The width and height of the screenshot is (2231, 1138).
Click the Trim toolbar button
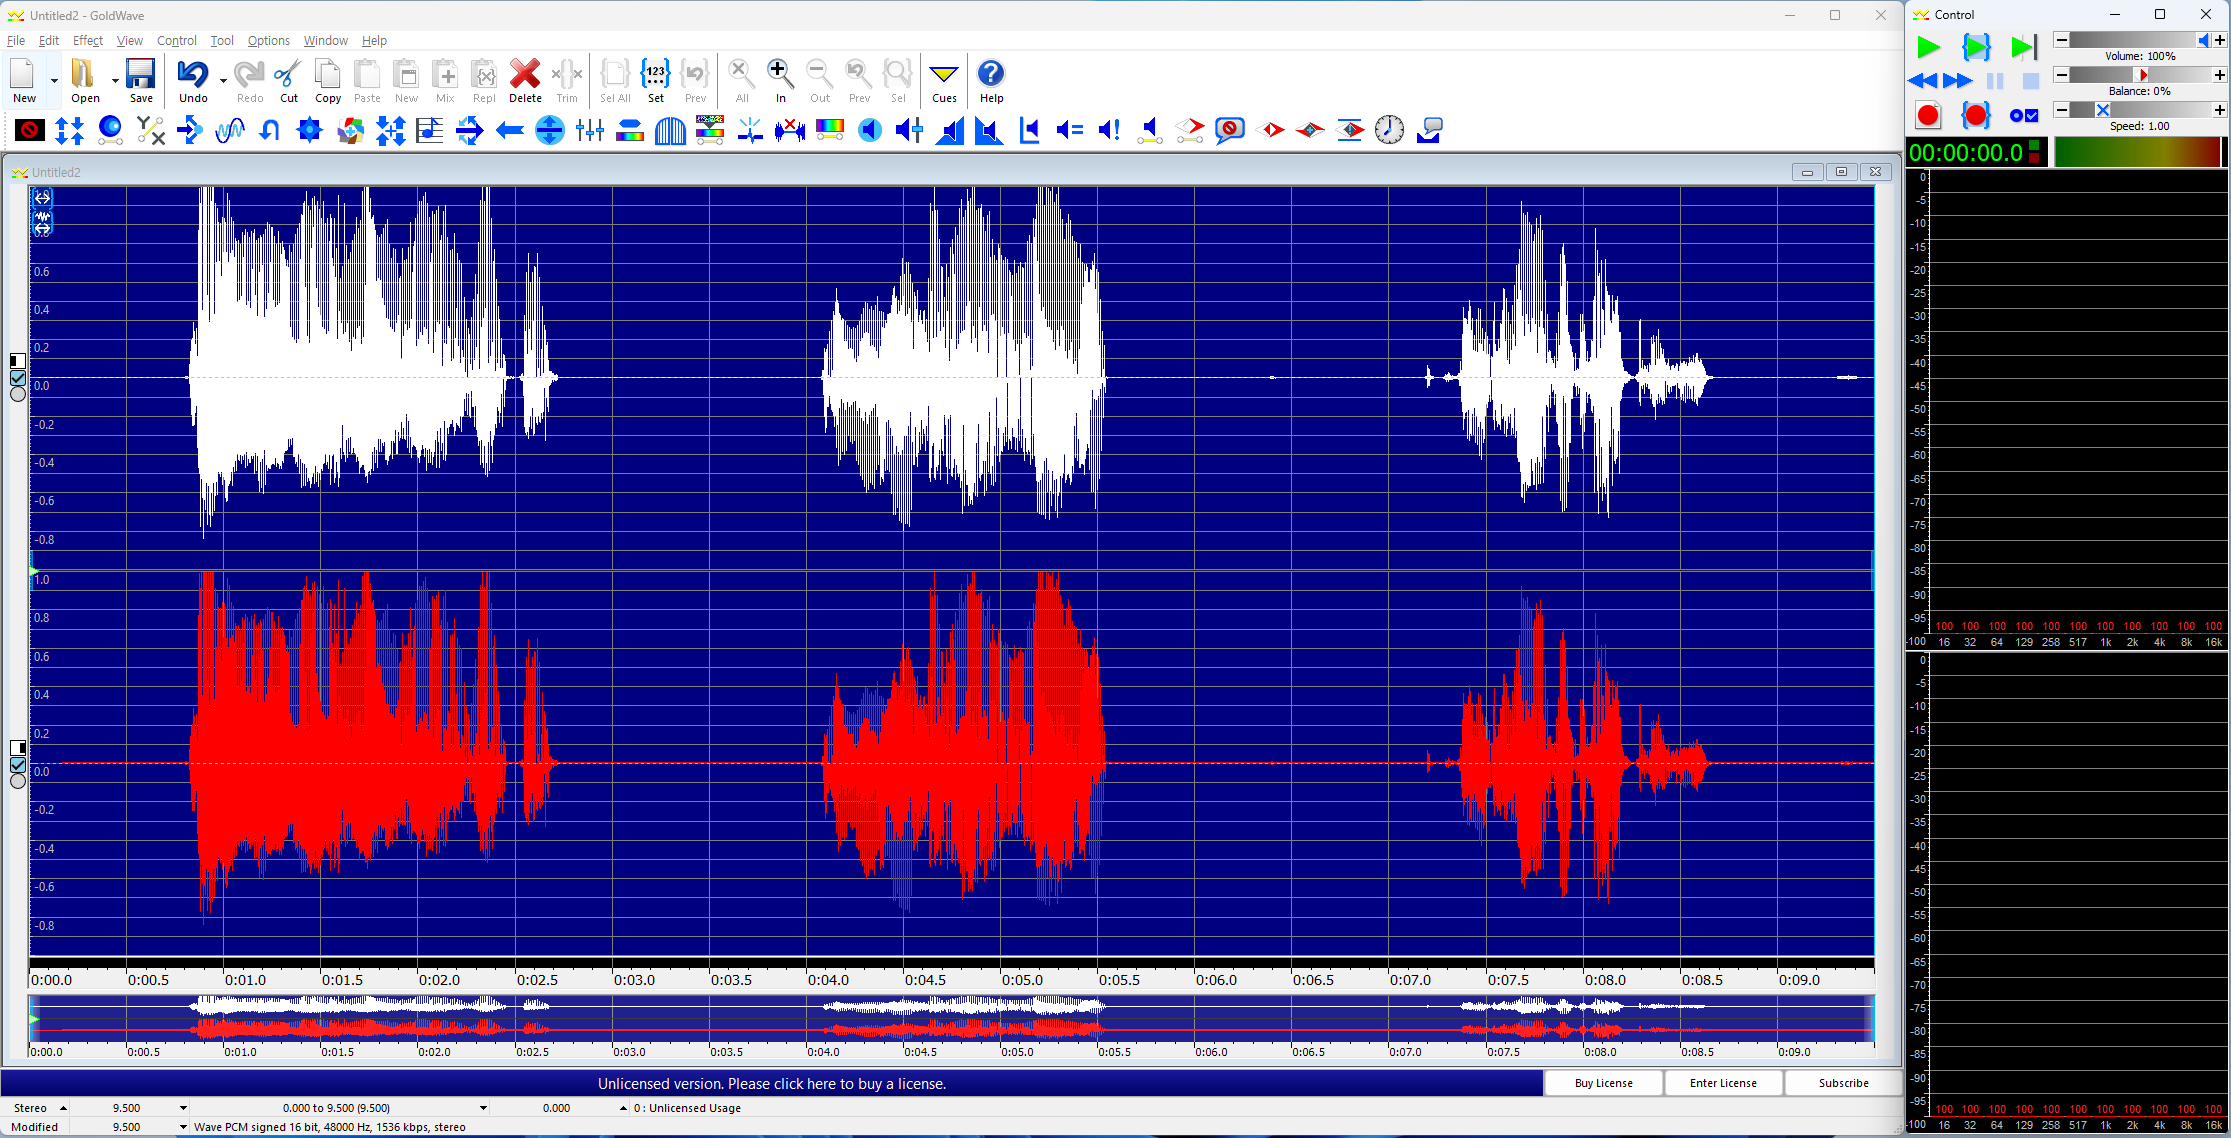tap(566, 80)
